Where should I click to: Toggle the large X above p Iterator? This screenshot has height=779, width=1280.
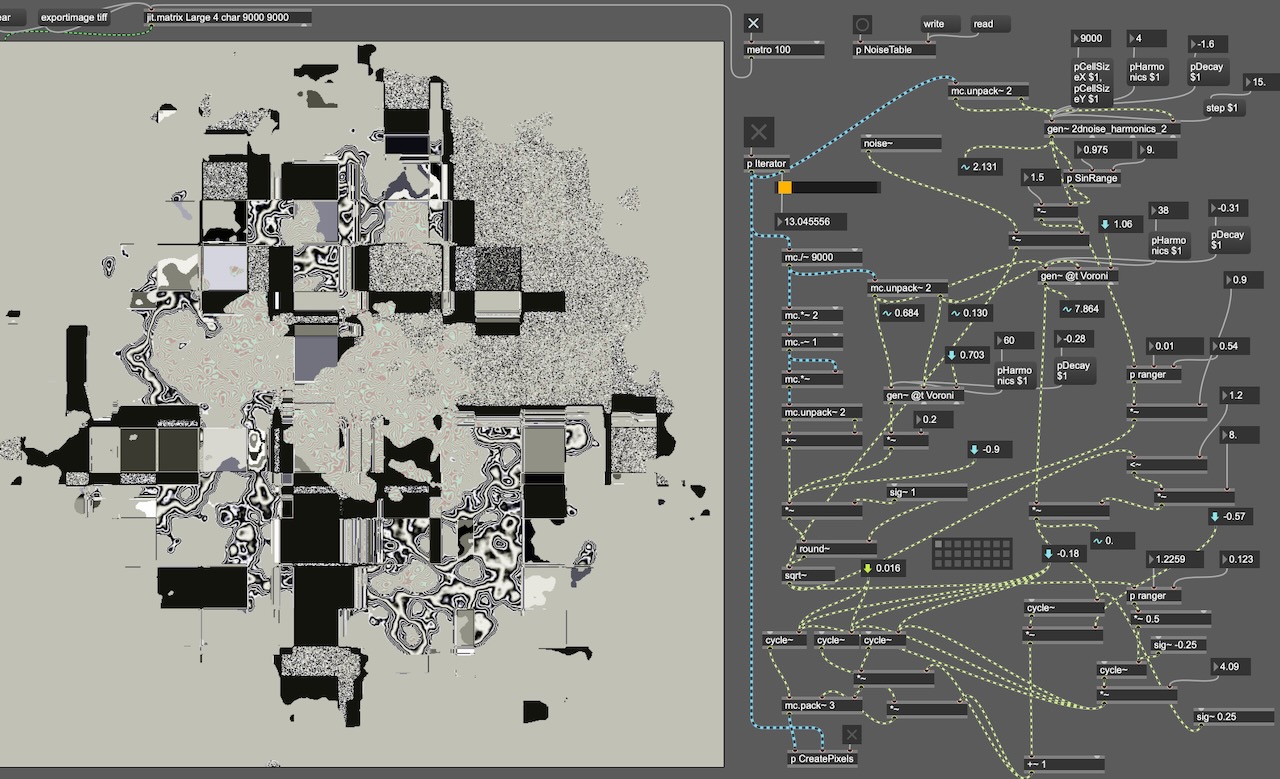tap(759, 132)
